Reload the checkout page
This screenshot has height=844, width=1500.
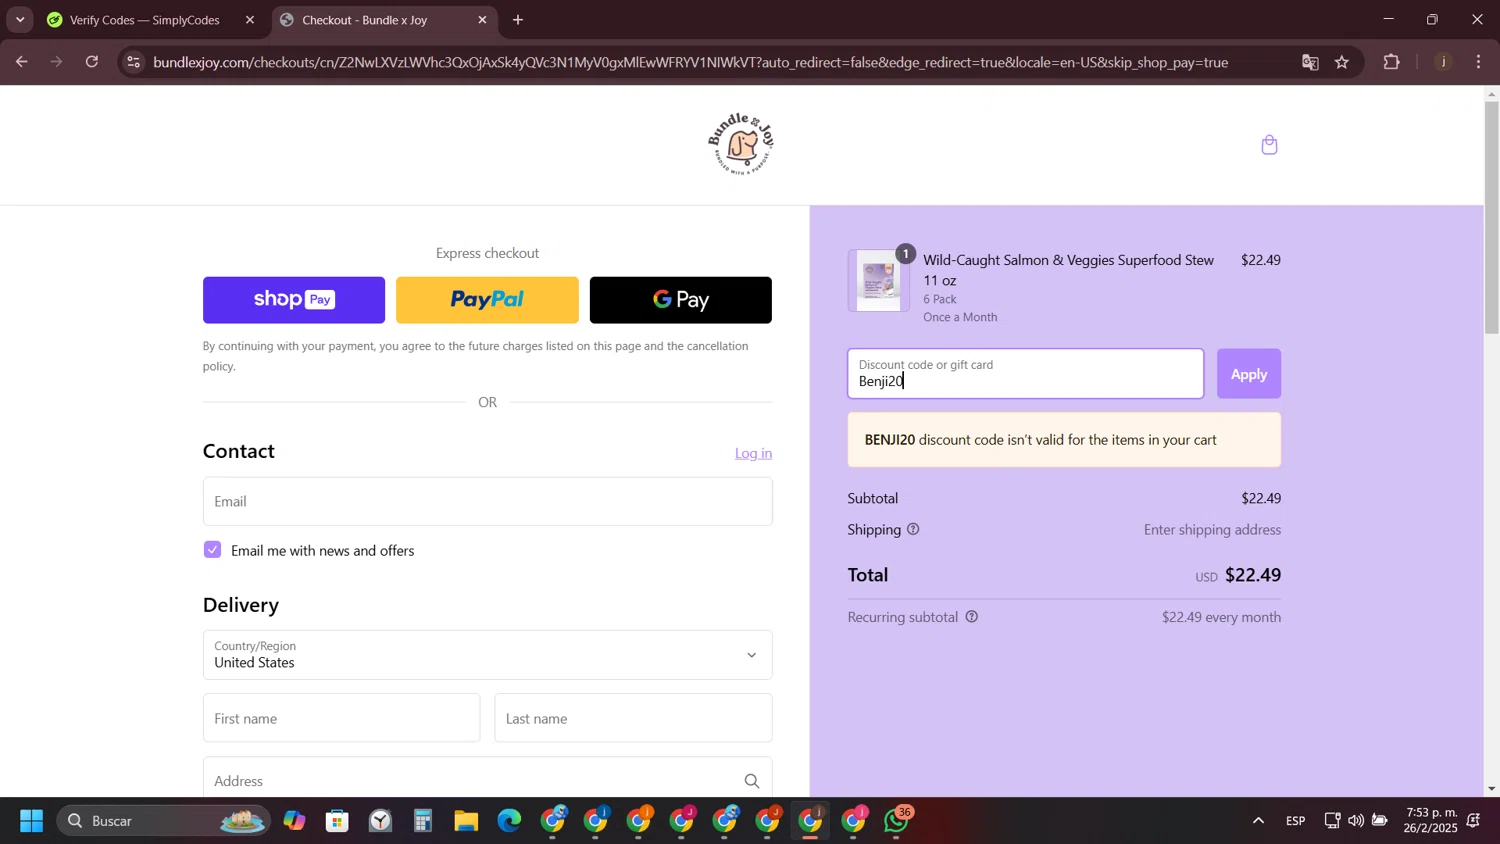tap(92, 62)
